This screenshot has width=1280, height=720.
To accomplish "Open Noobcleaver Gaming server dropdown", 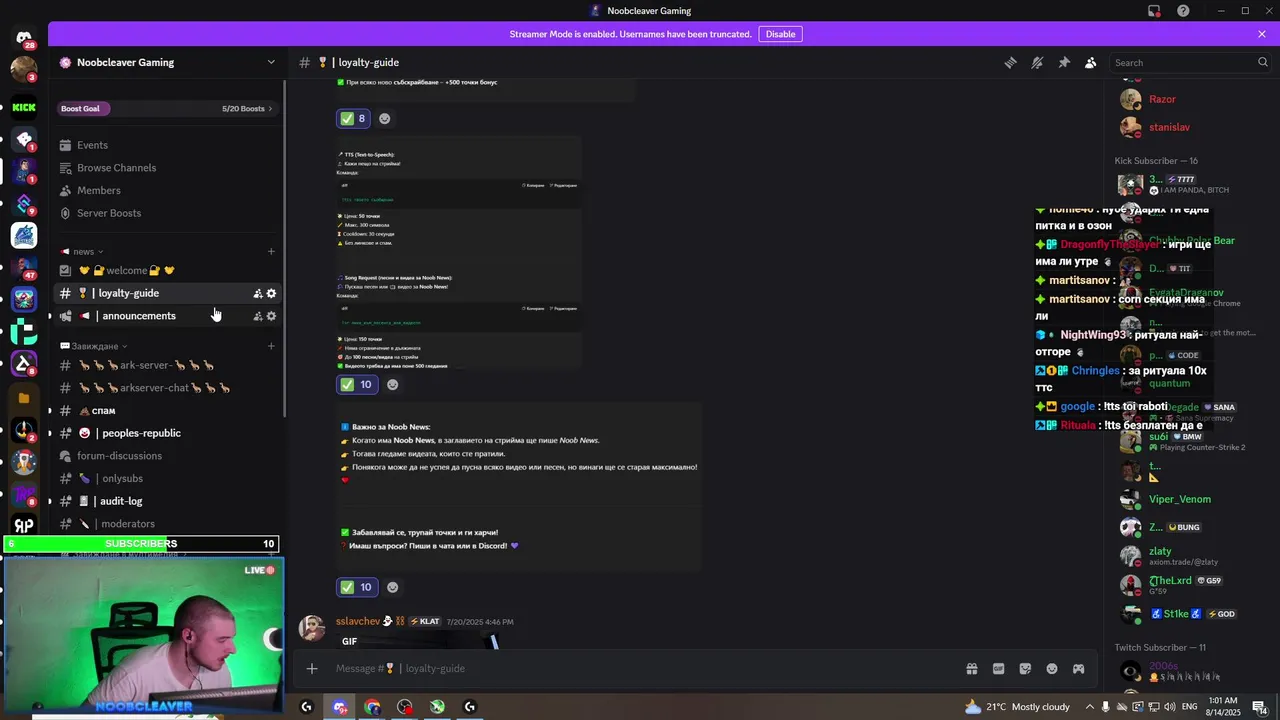I will point(270,62).
